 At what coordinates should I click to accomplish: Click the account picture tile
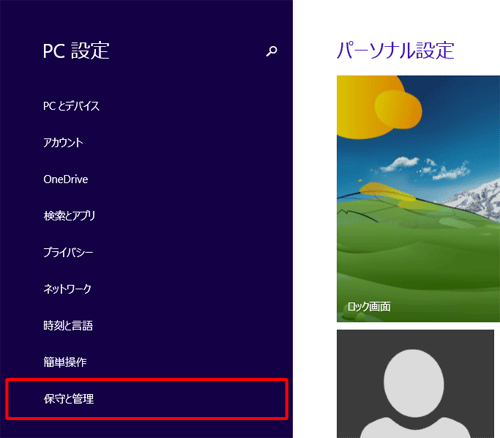(415, 384)
